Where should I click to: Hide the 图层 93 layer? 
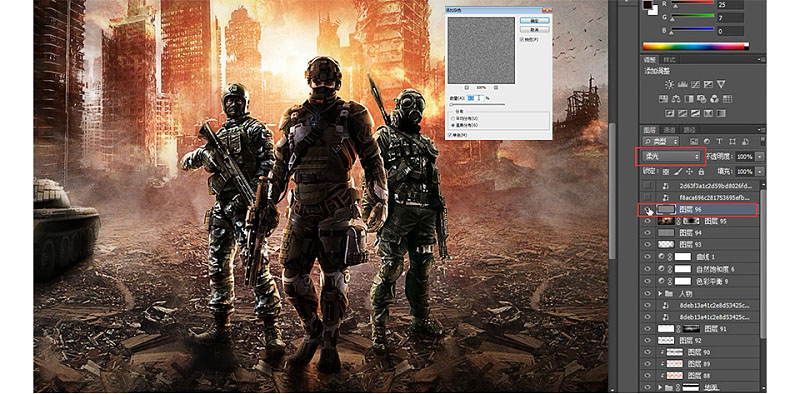[647, 245]
